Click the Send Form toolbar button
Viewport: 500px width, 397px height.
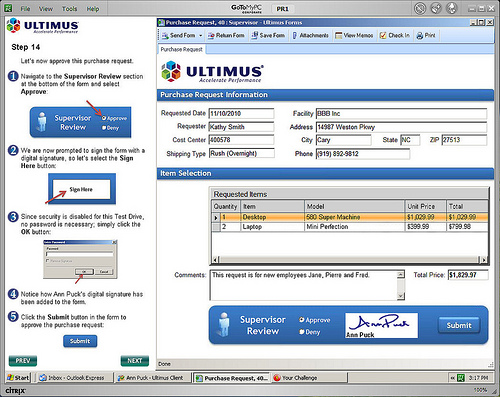178,35
